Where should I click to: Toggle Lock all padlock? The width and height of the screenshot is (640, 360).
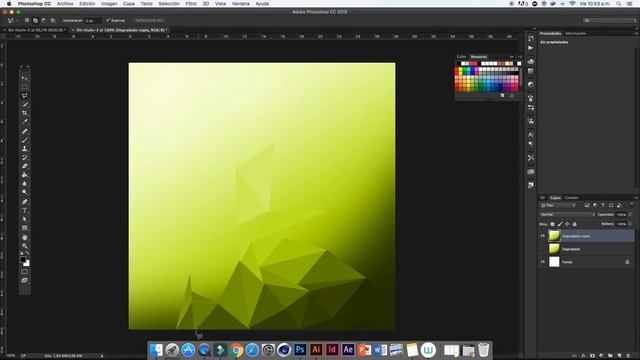click(x=575, y=224)
